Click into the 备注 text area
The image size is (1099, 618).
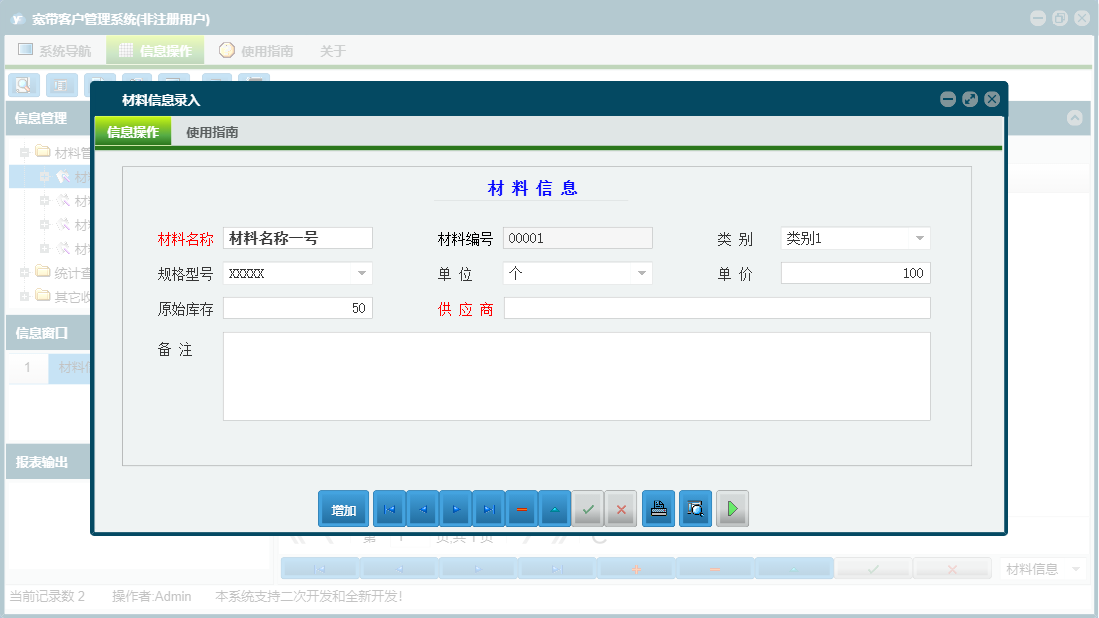pyautogui.click(x=576, y=376)
